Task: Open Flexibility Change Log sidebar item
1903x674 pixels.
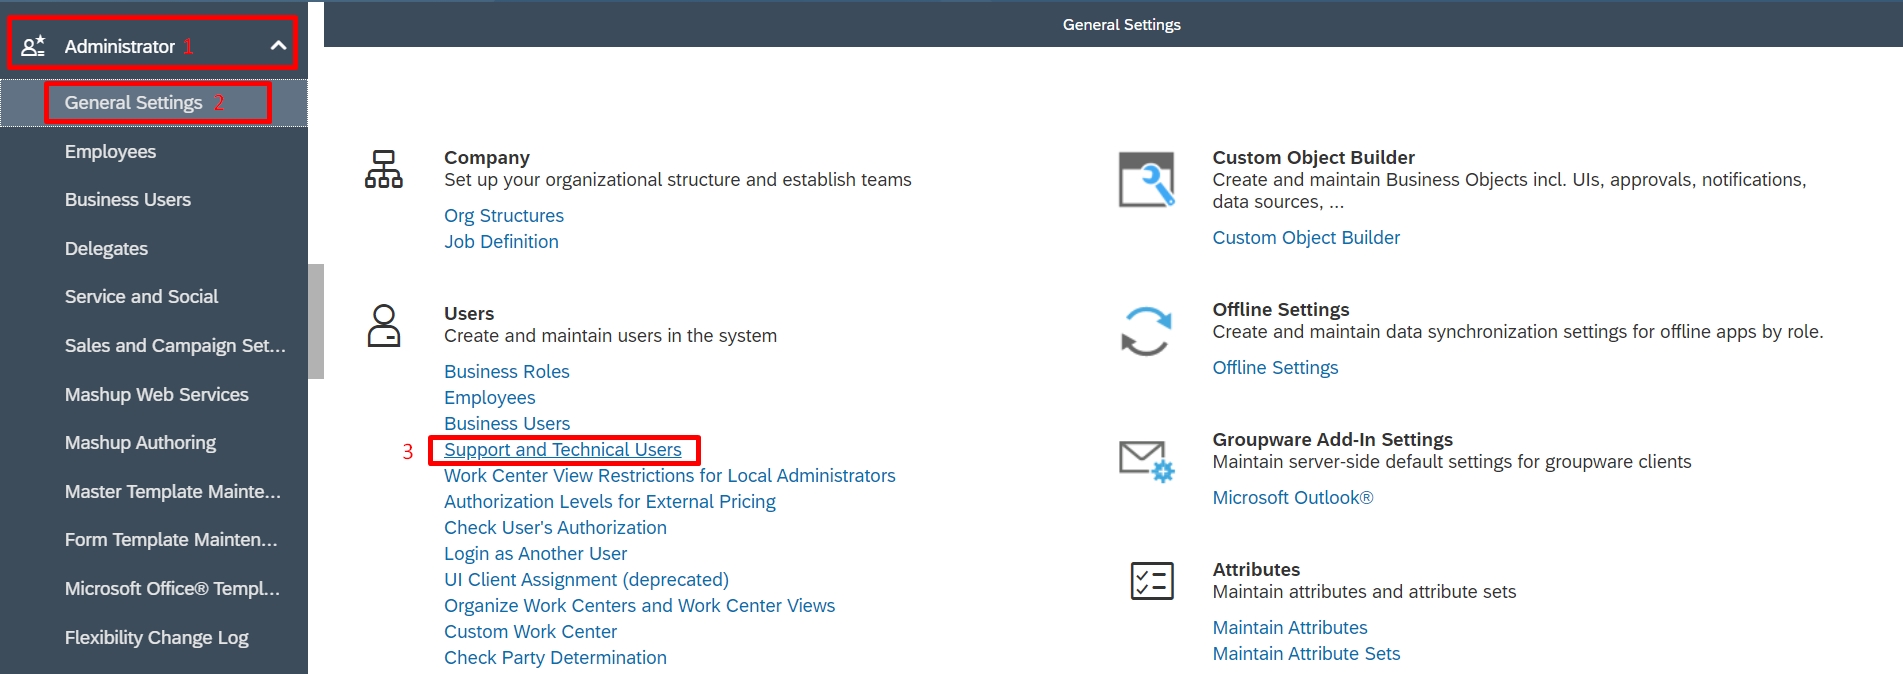Action: pyautogui.click(x=156, y=638)
